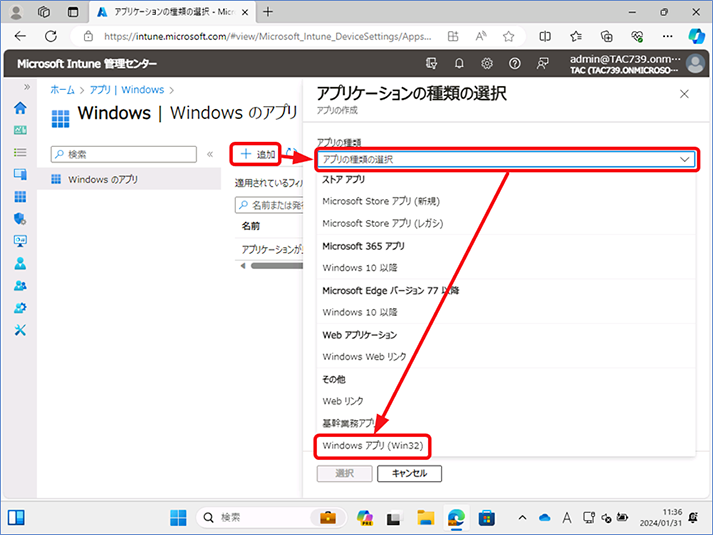Open the Intune help question mark
Image resolution: width=713 pixels, height=535 pixels.
pyautogui.click(x=515, y=64)
